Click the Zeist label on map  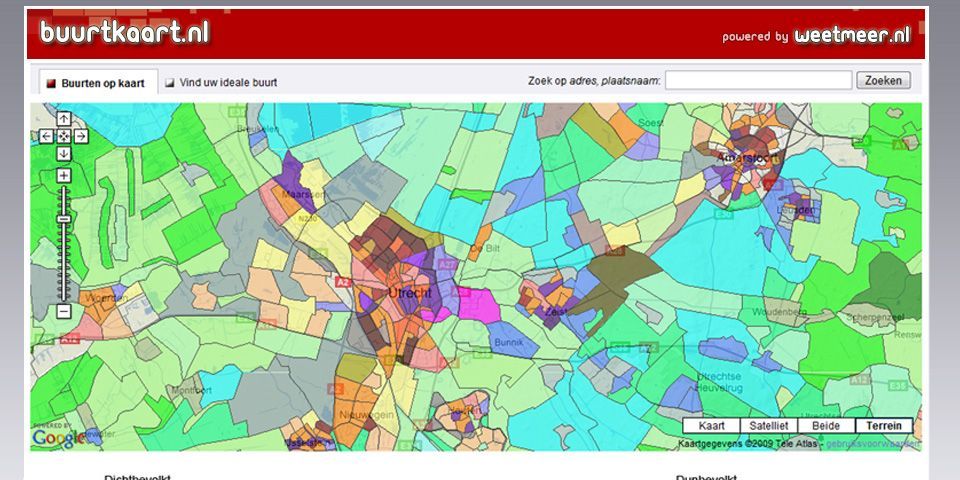tap(557, 312)
